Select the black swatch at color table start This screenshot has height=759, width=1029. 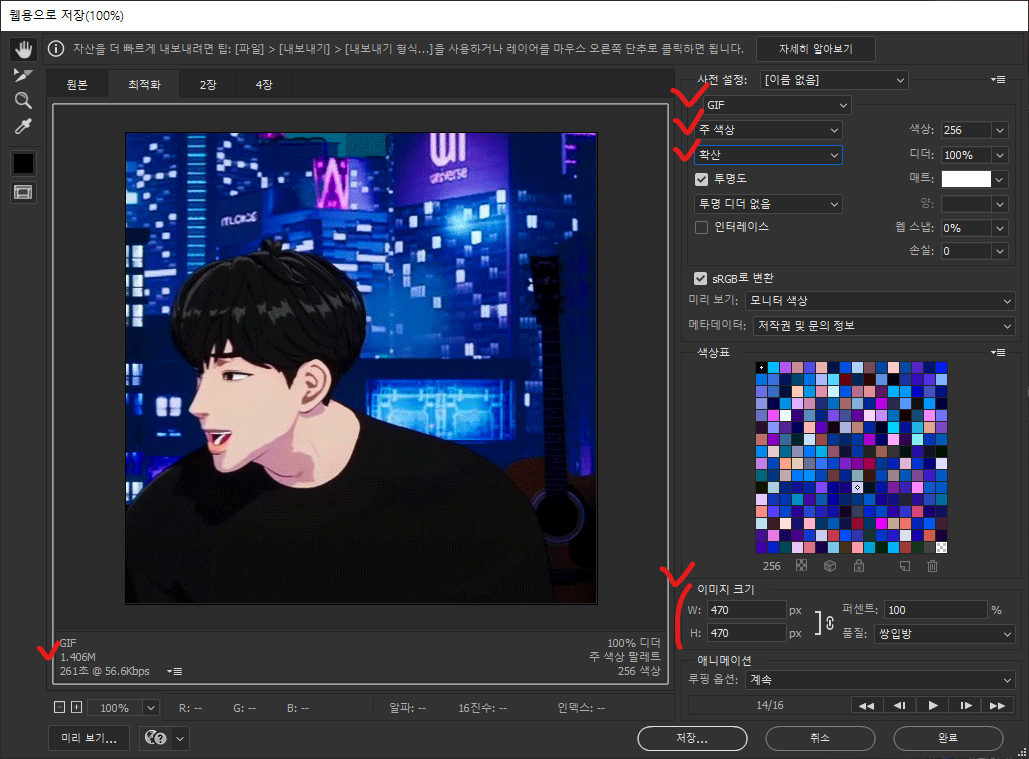[761, 367]
